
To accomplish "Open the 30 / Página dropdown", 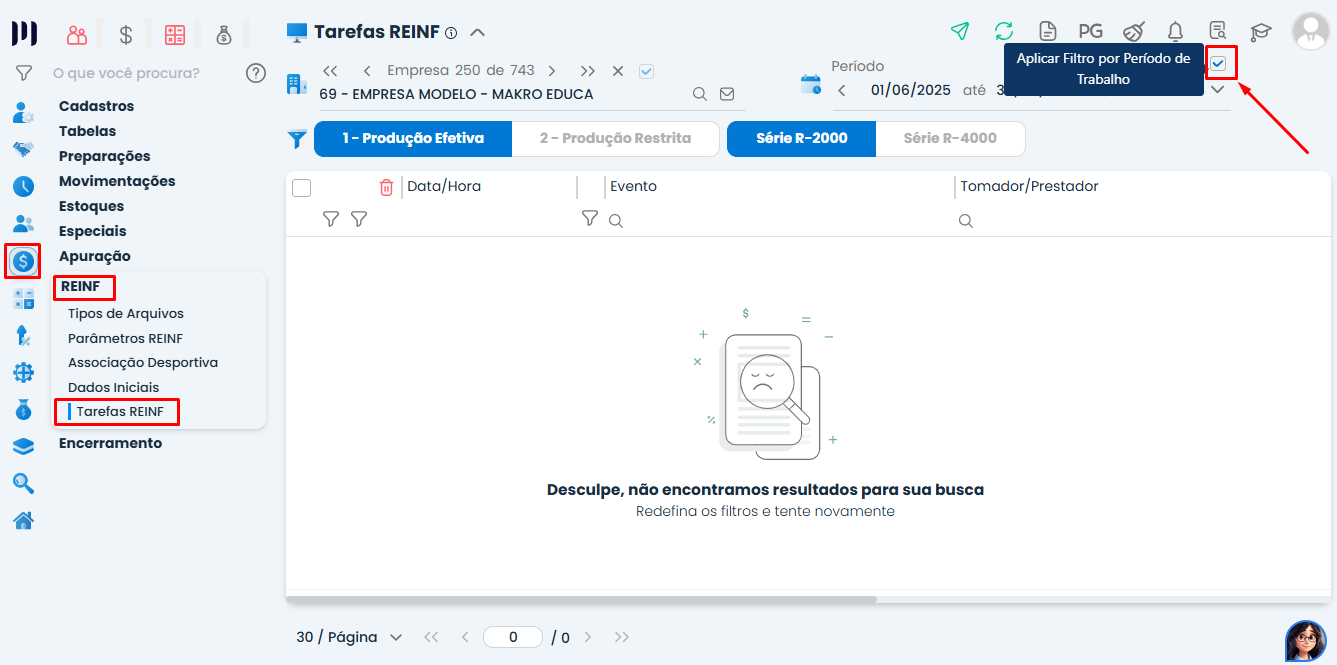I will click(348, 637).
